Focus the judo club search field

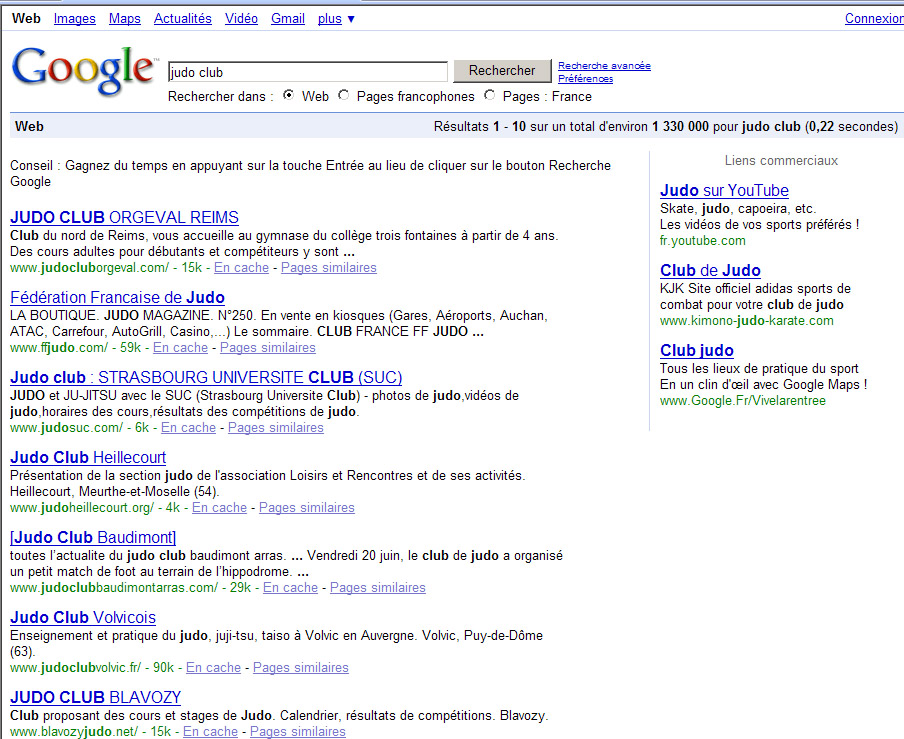pos(308,72)
